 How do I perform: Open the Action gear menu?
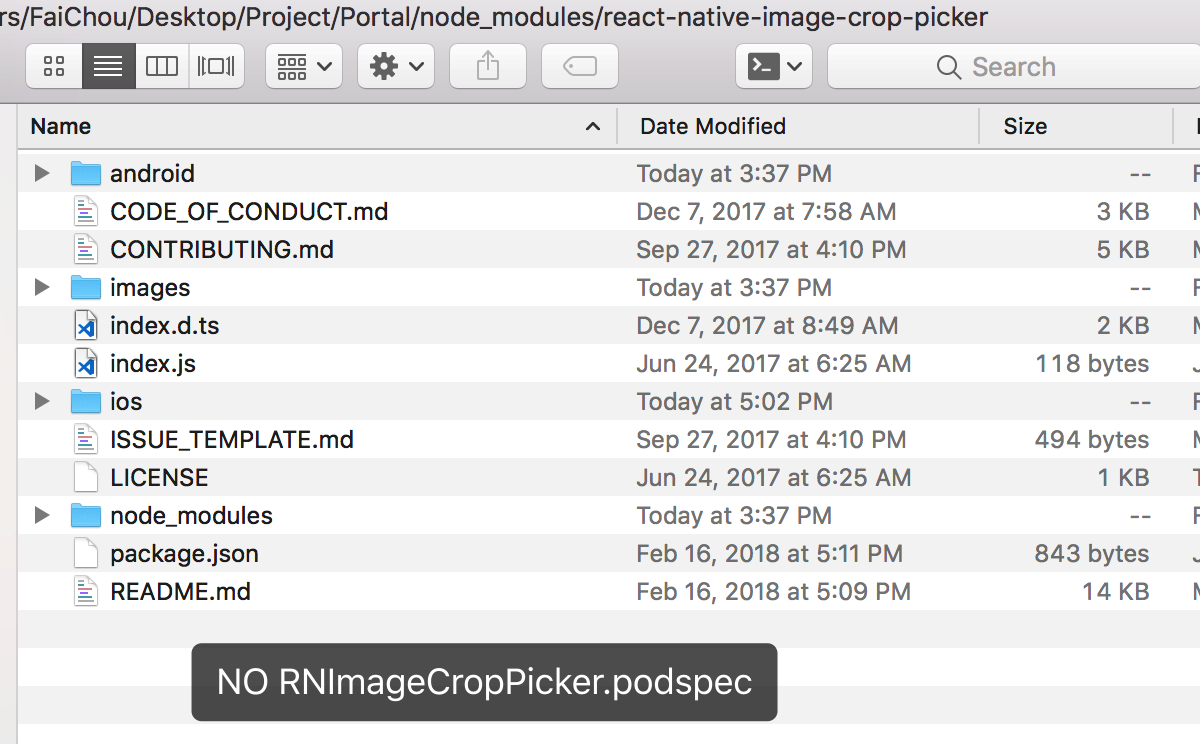(x=396, y=66)
